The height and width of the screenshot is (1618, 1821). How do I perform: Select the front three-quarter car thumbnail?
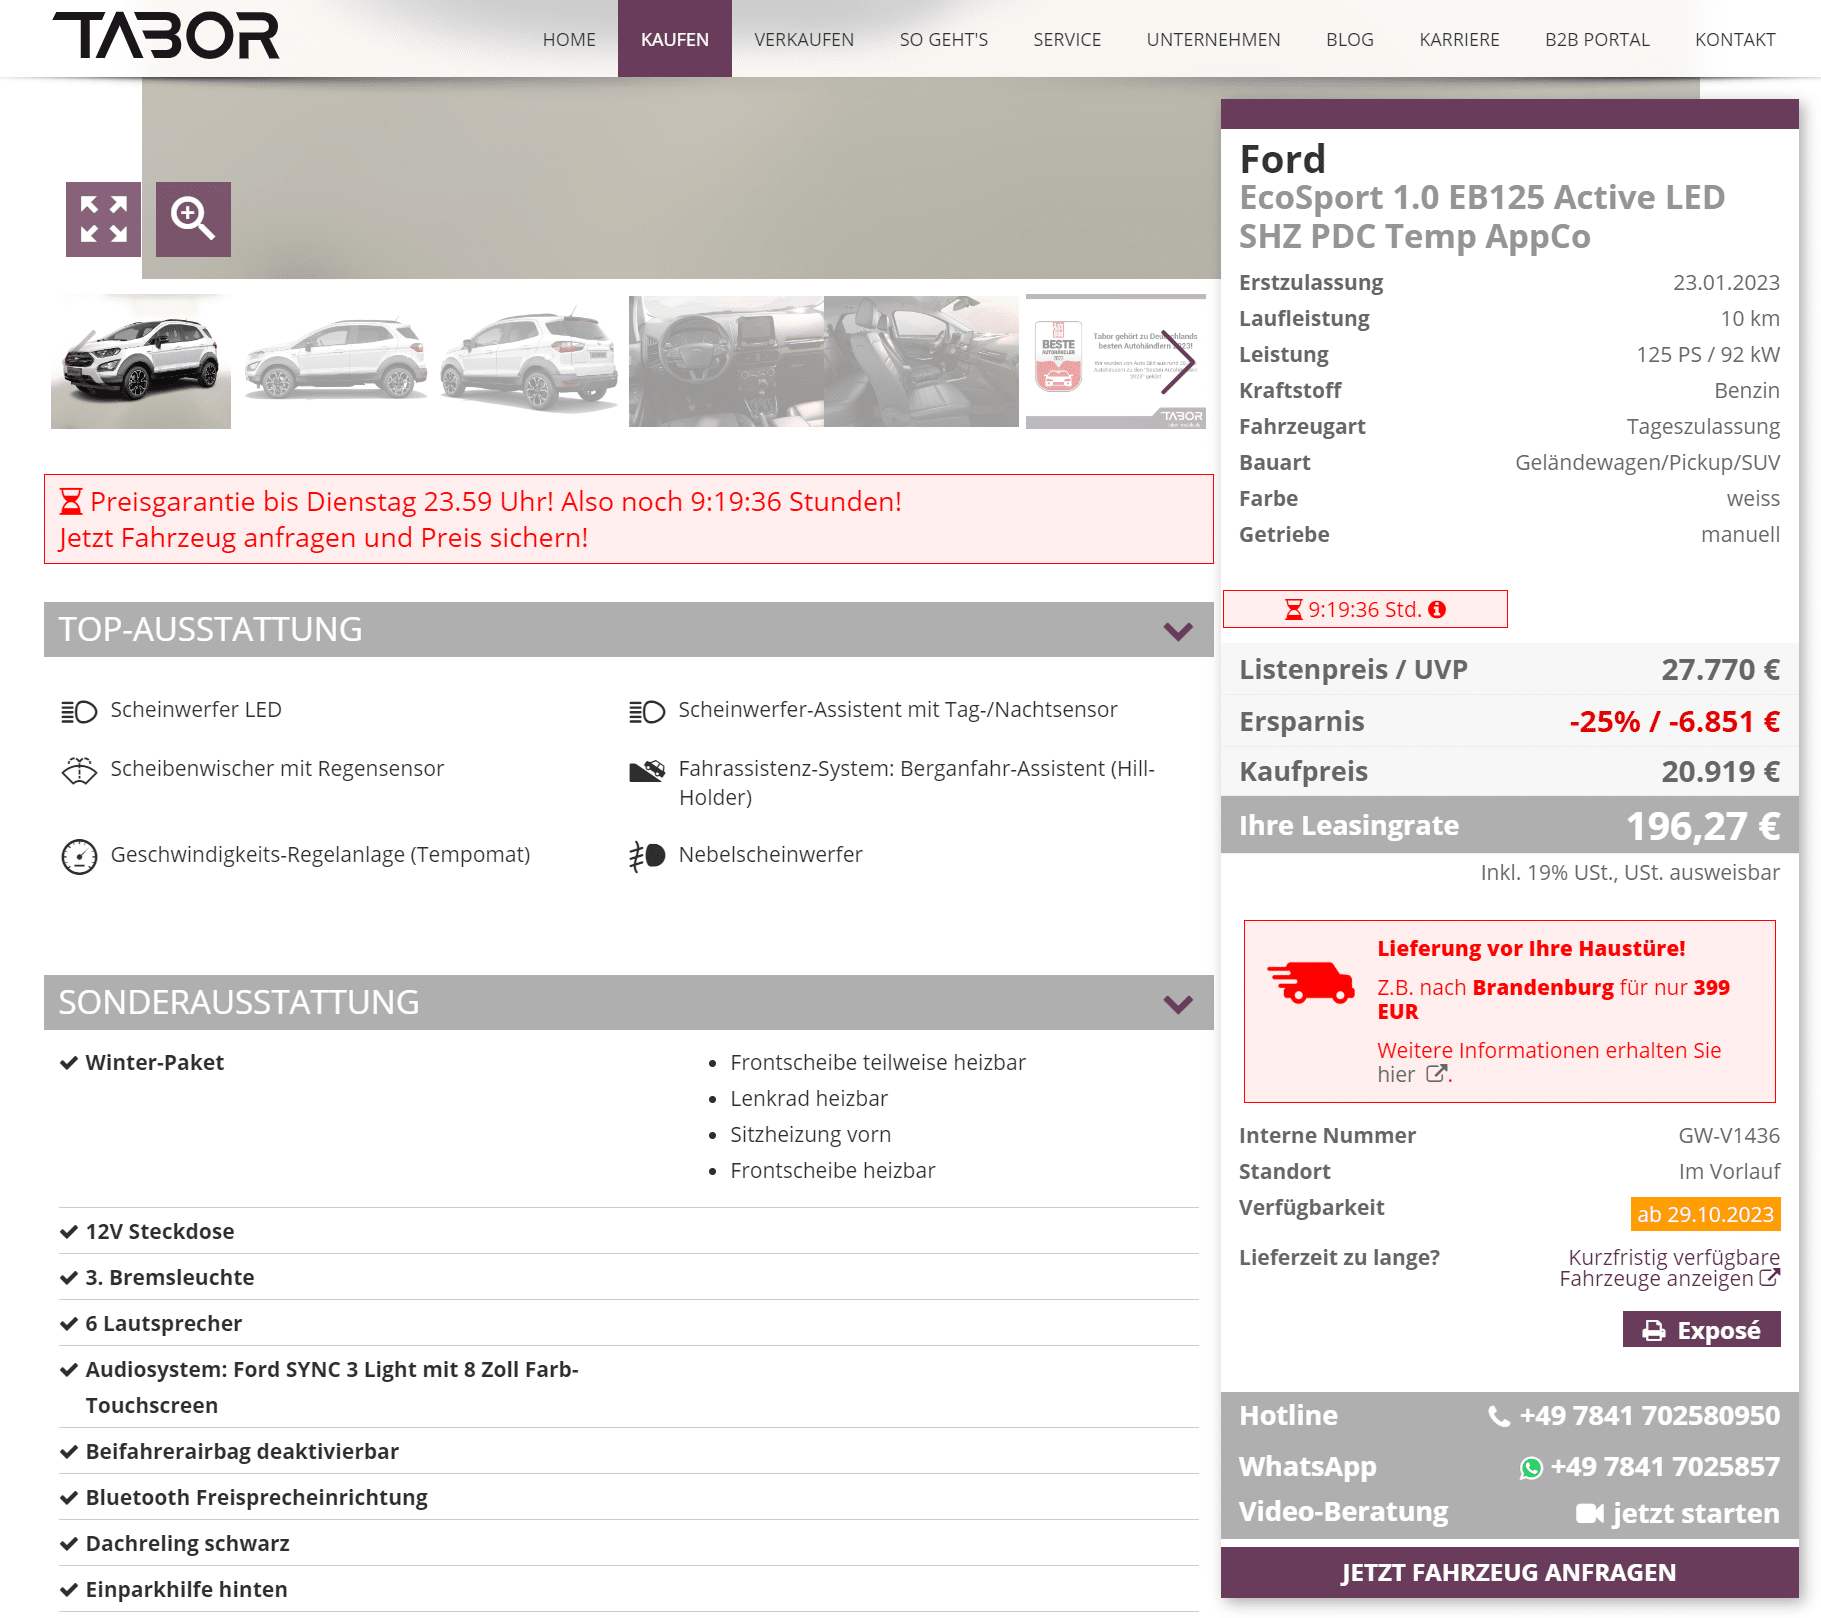(141, 362)
